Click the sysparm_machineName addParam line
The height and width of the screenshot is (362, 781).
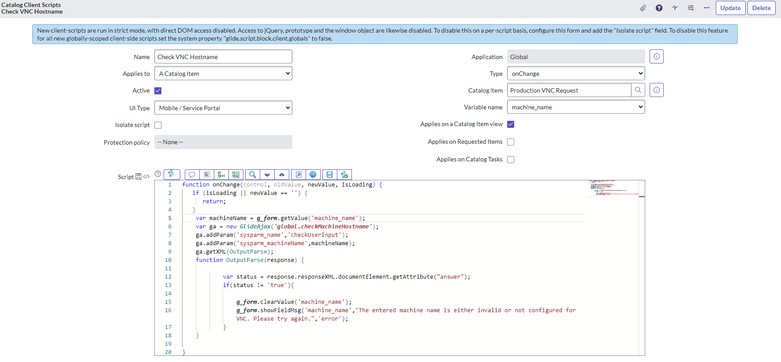[275, 243]
